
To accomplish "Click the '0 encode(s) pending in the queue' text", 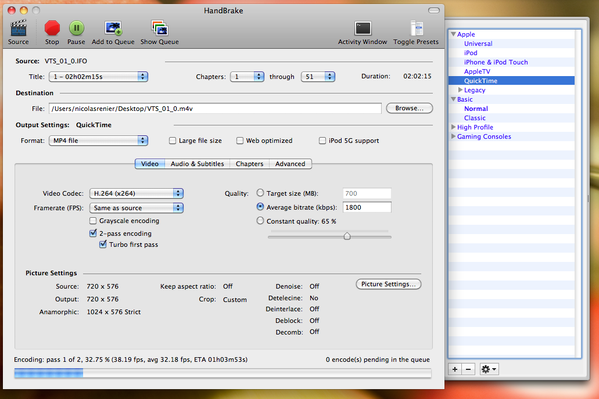I will 377,360.
